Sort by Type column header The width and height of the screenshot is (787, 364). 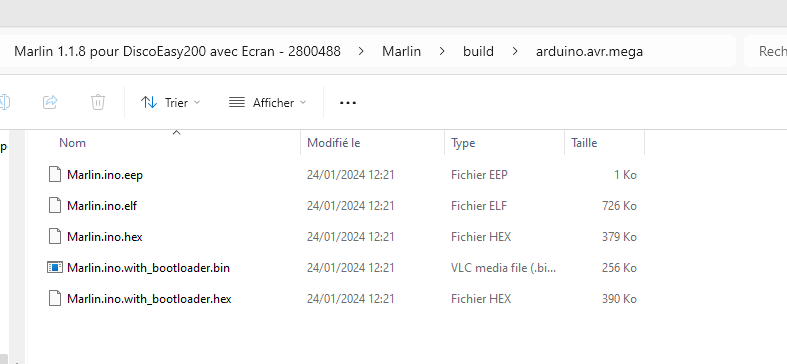tap(504, 143)
